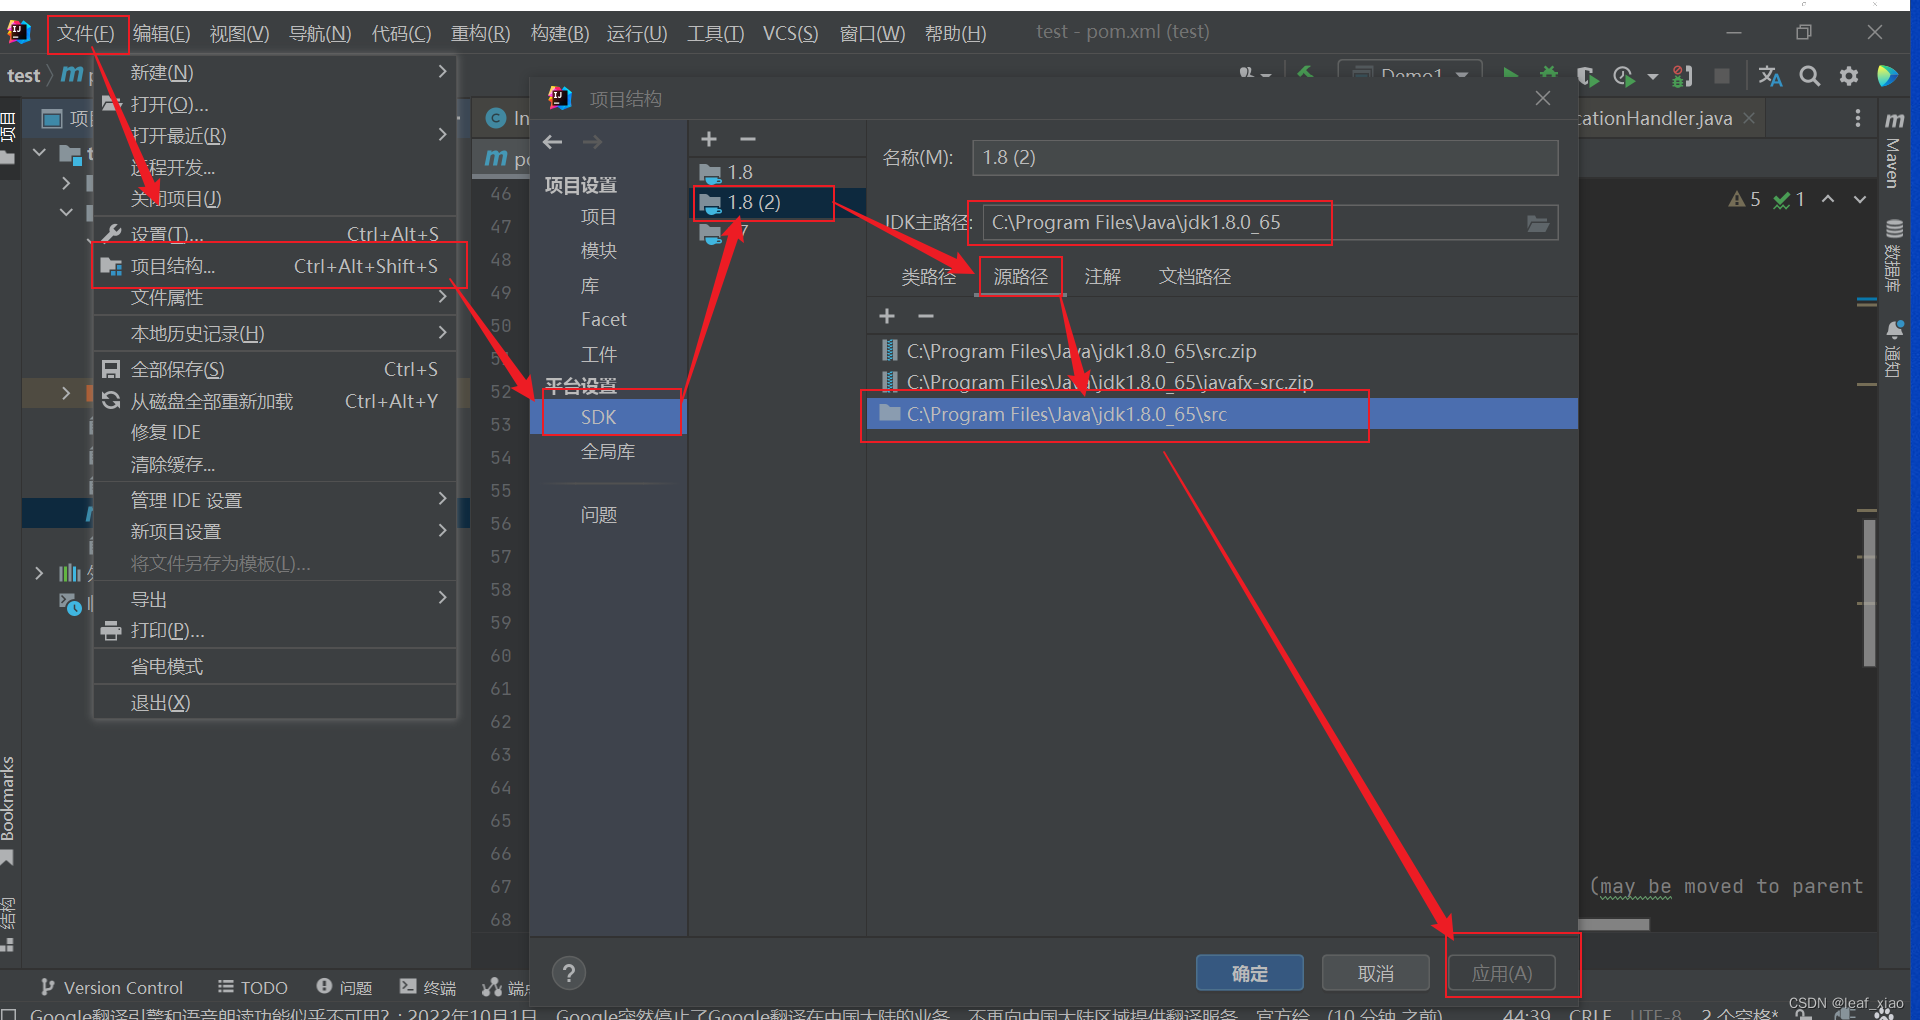1920x1020 pixels.
Task: Select 退出(X) menu entry
Action: [x=275, y=702]
